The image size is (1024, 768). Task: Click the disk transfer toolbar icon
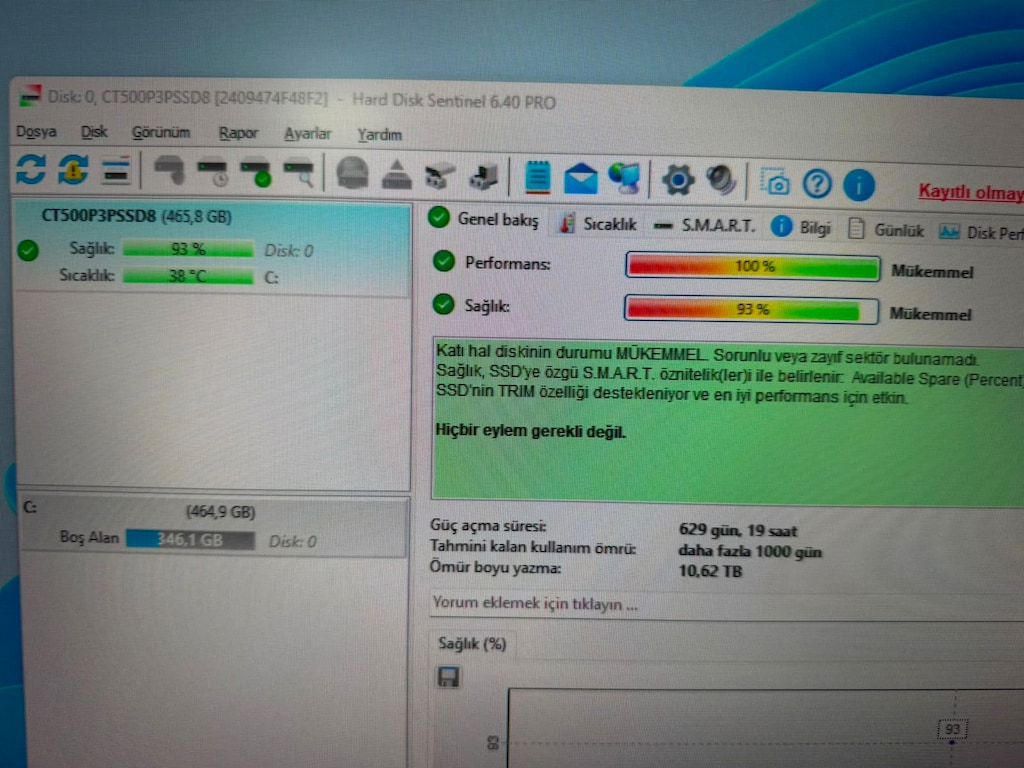pyautogui.click(x=440, y=176)
